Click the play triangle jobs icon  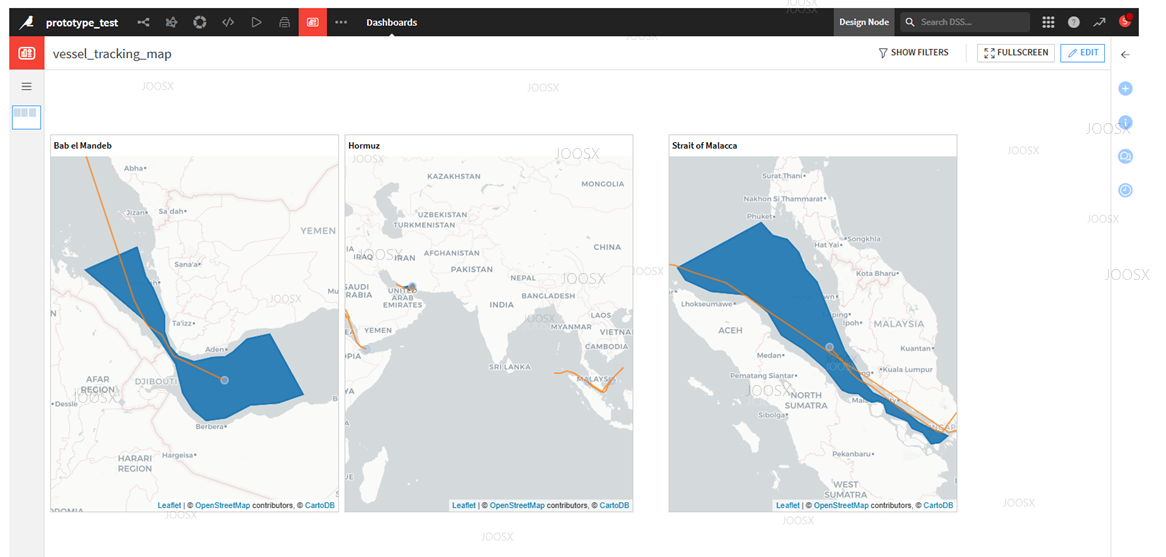[257, 22]
